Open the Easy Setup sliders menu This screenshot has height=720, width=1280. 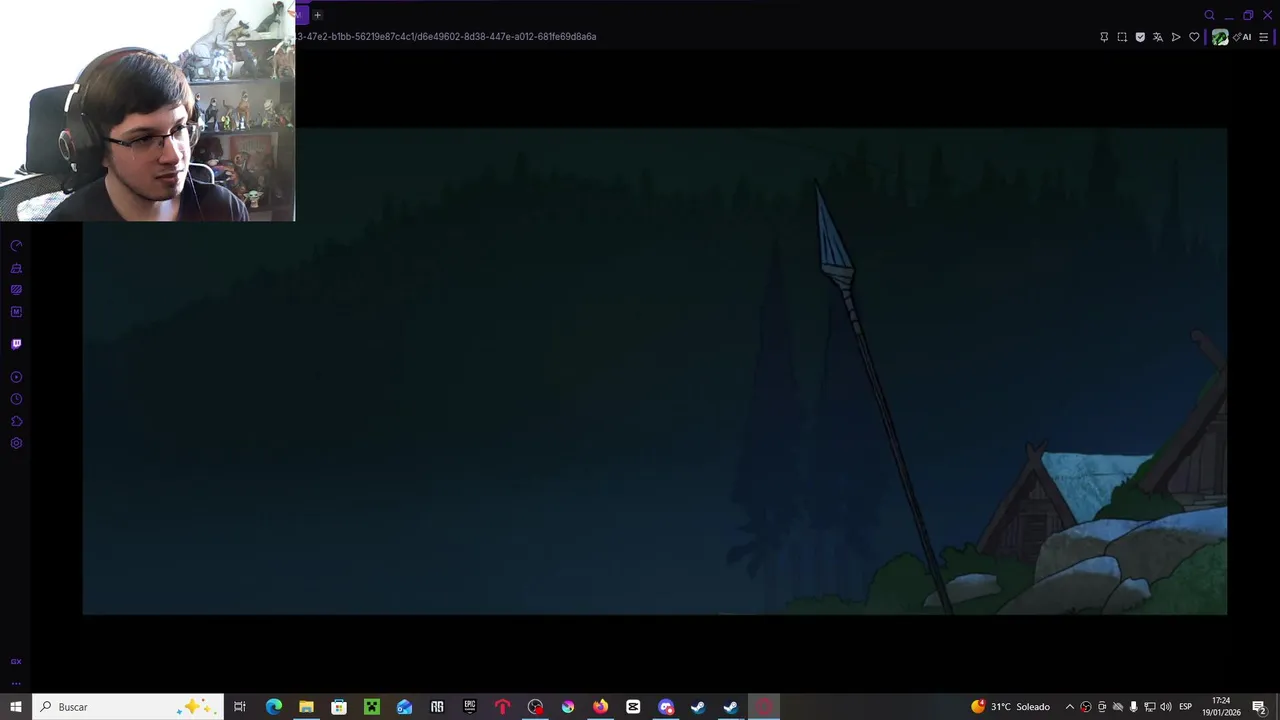coord(1264,37)
